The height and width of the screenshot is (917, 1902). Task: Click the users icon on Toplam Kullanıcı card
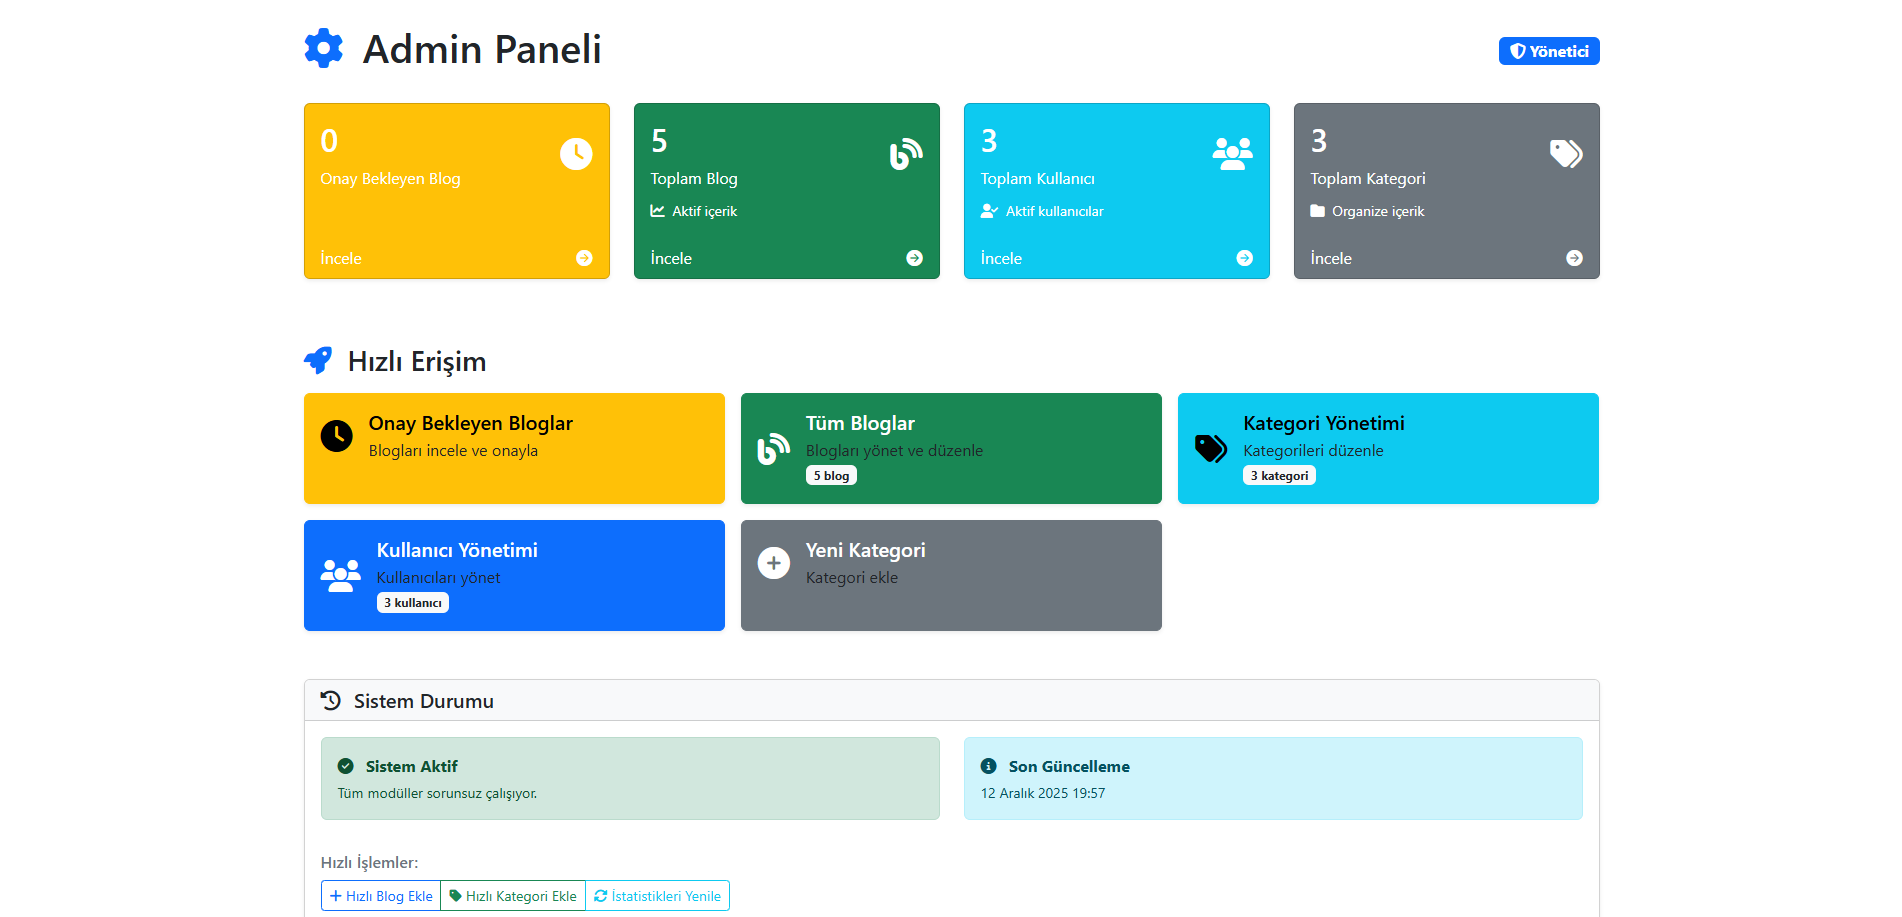point(1232,154)
